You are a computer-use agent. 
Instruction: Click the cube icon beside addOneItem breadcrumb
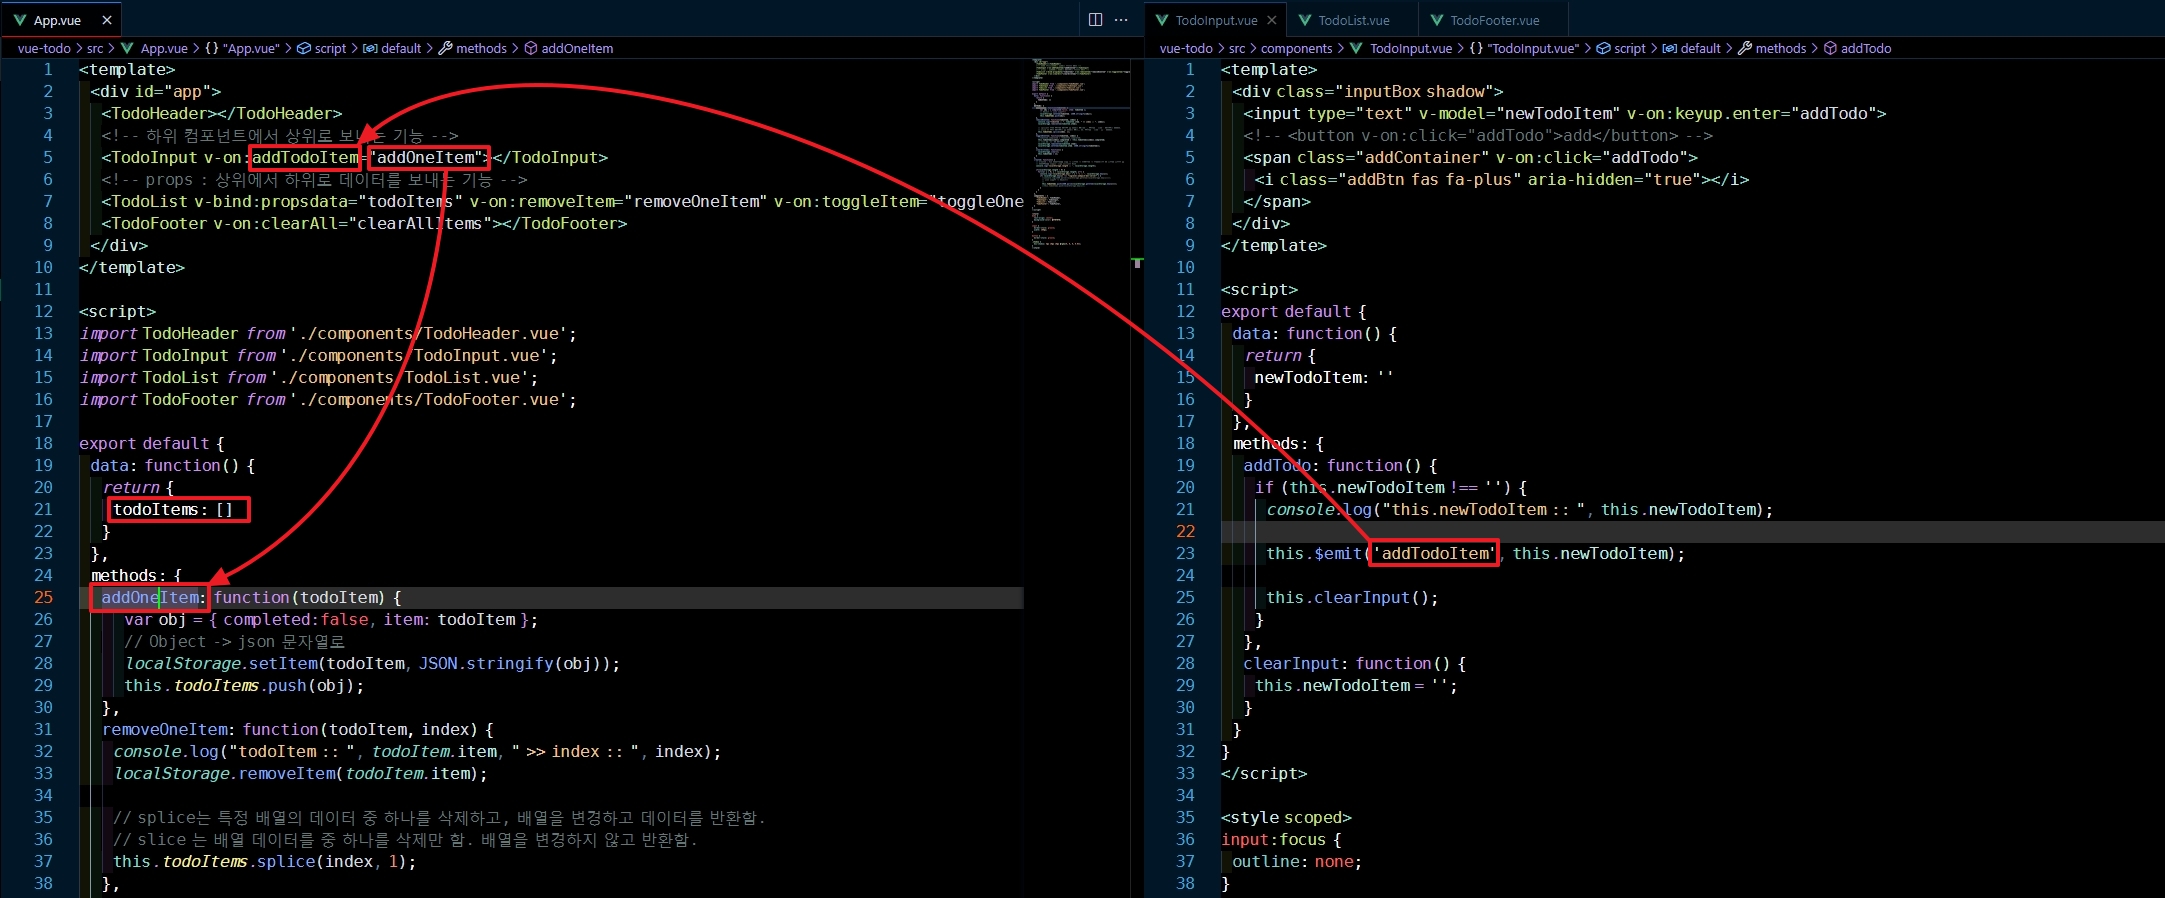click(x=531, y=48)
